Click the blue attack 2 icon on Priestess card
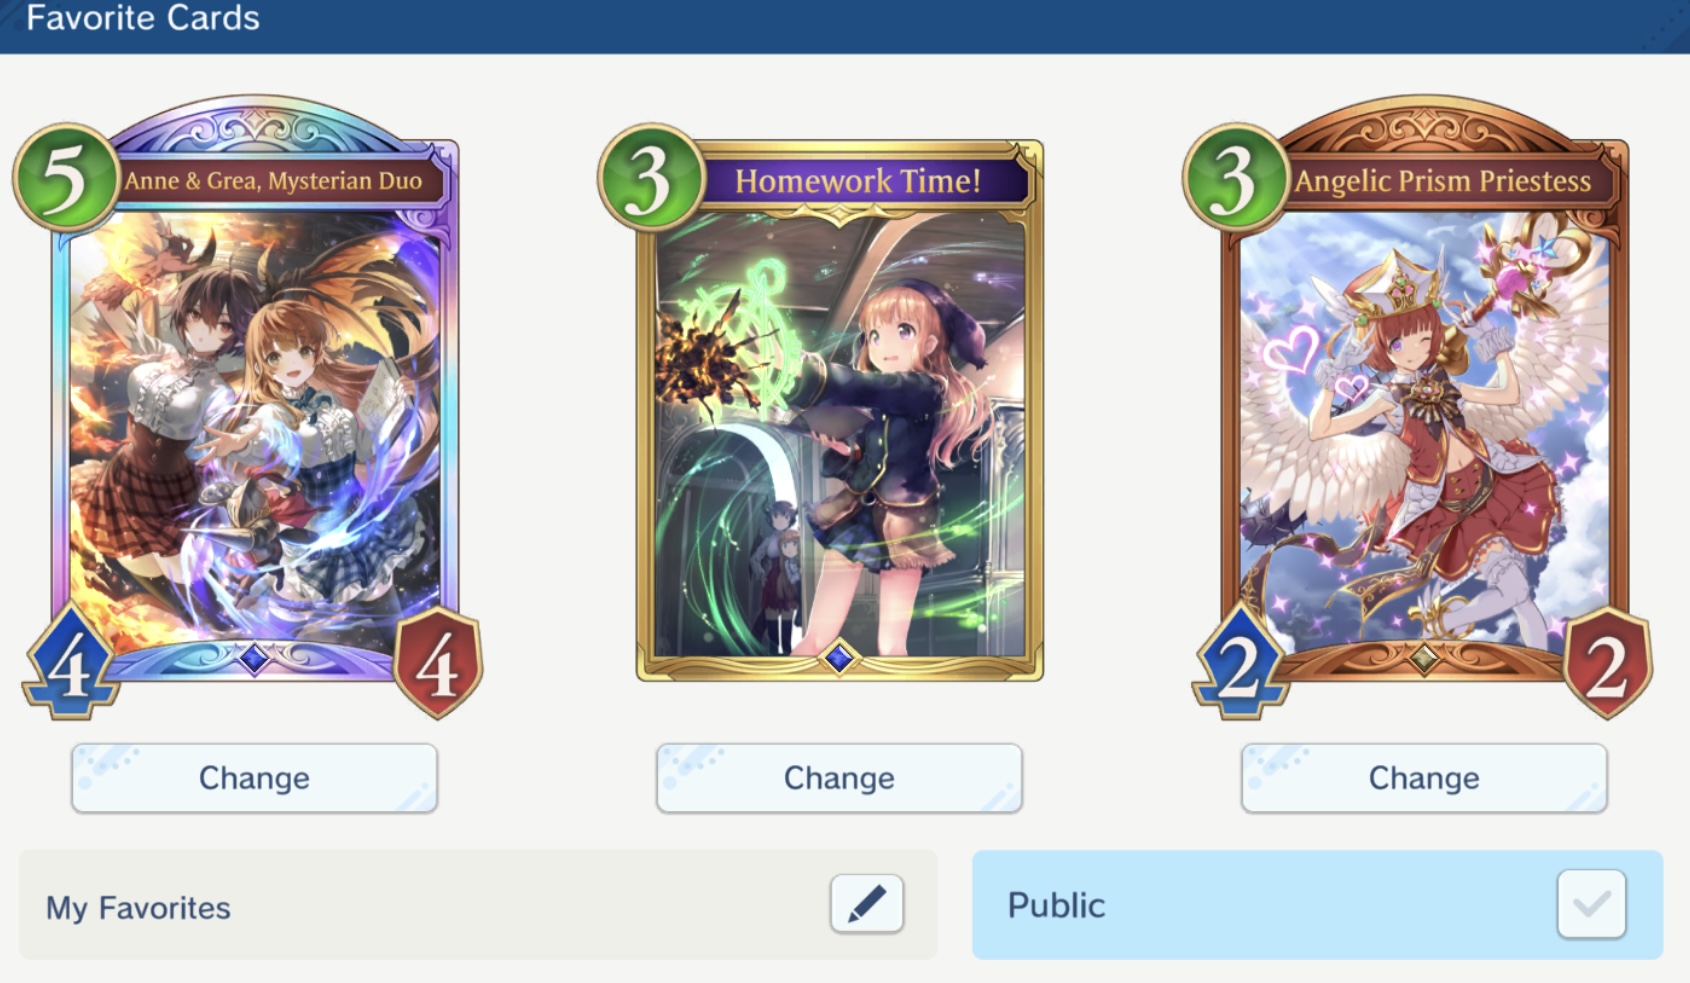The height and width of the screenshot is (983, 1690). pos(1240,663)
